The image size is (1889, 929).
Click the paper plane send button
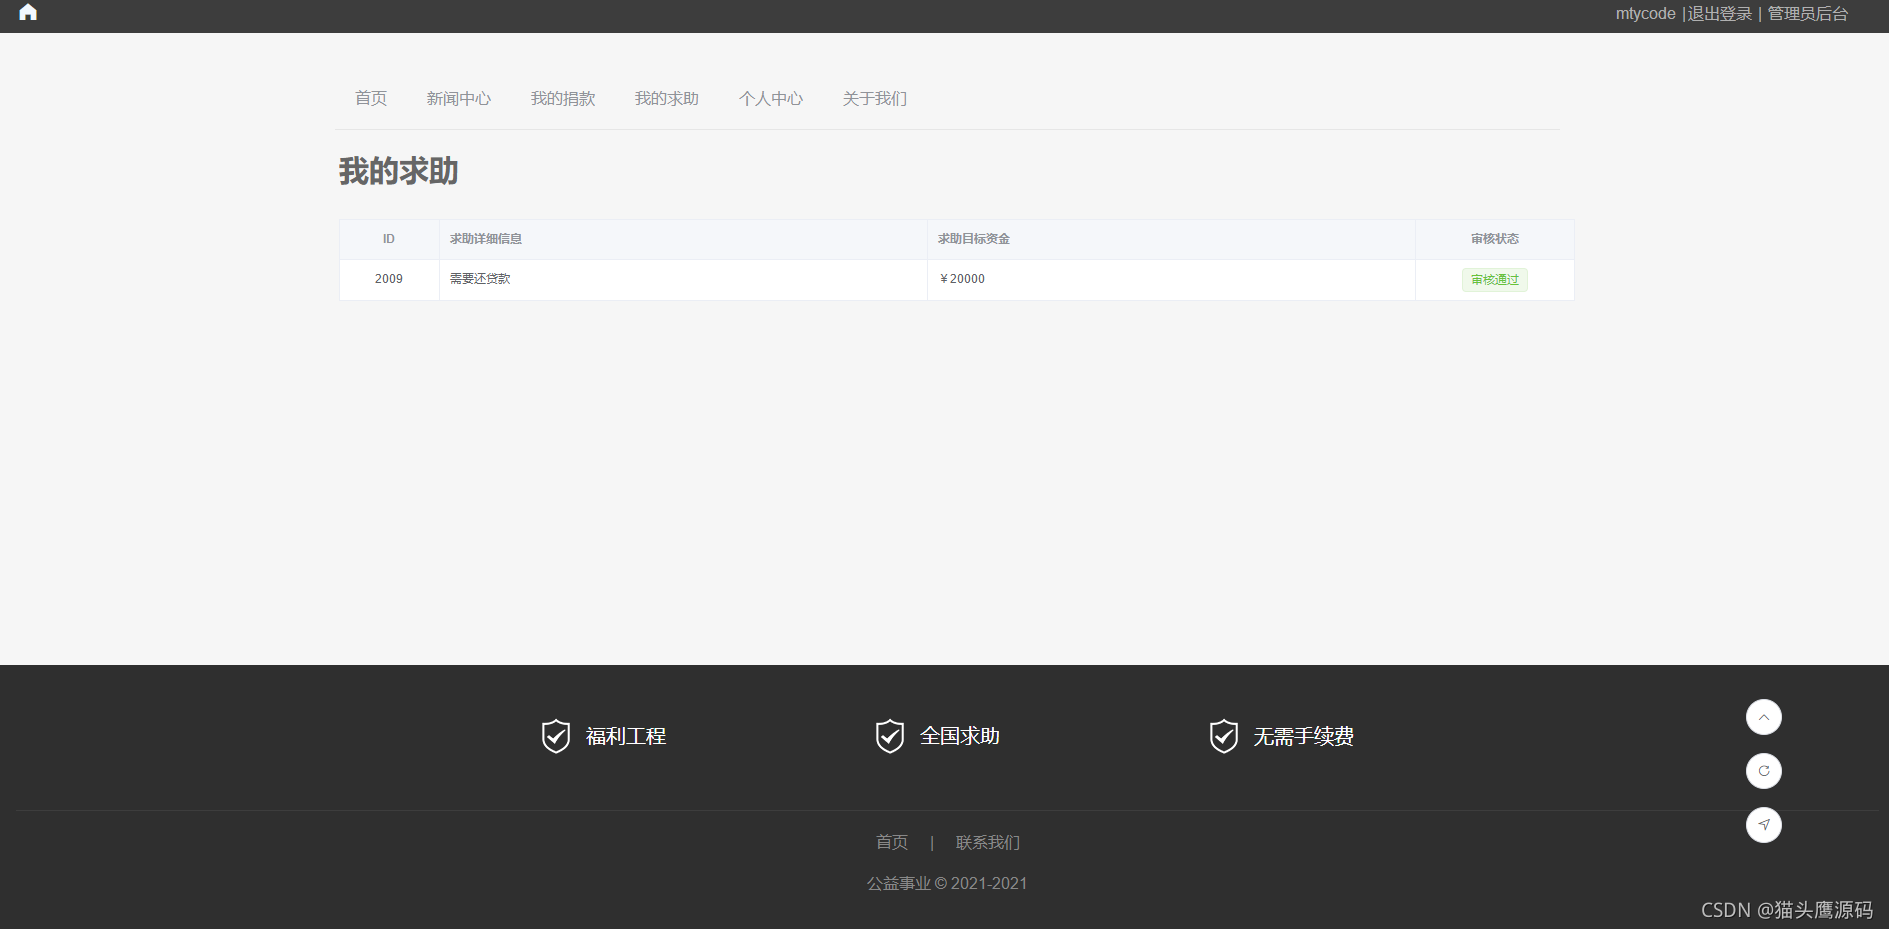(x=1763, y=825)
